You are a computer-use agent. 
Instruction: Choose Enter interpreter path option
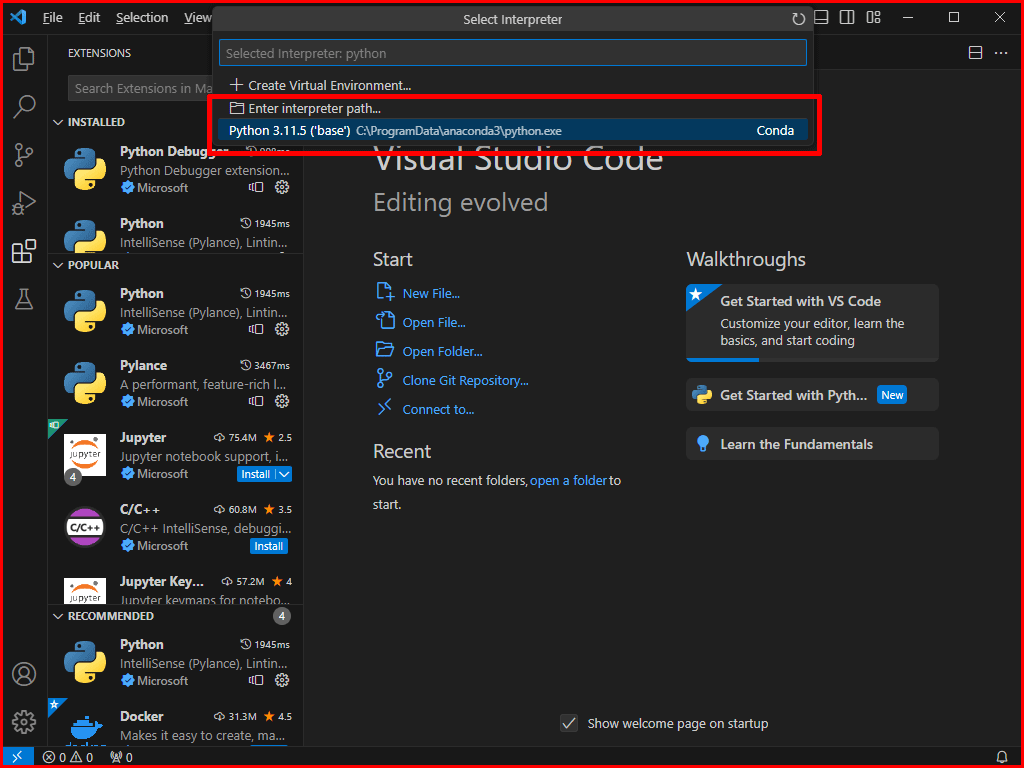(513, 108)
